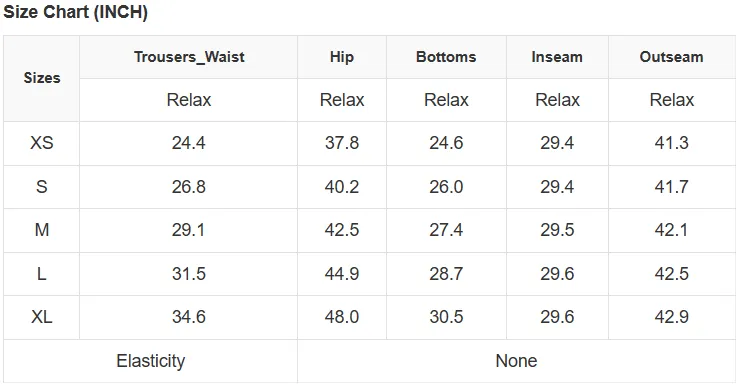
Task: Click the M size row label
Action: 42,230
